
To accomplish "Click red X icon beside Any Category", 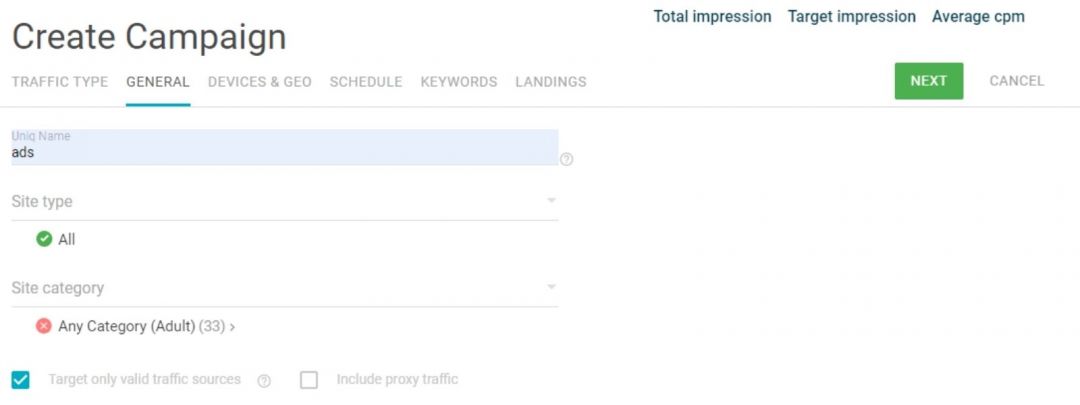I will (x=44, y=326).
